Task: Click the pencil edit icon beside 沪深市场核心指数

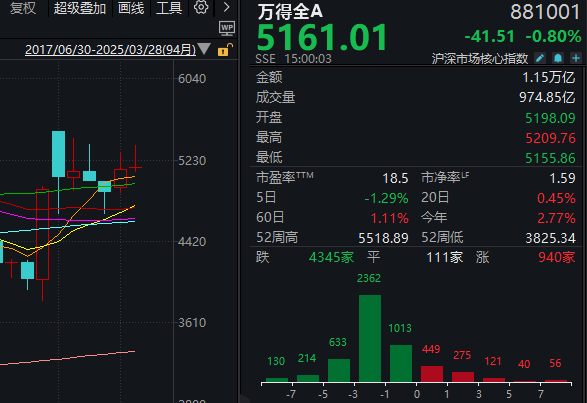Action: [540, 58]
